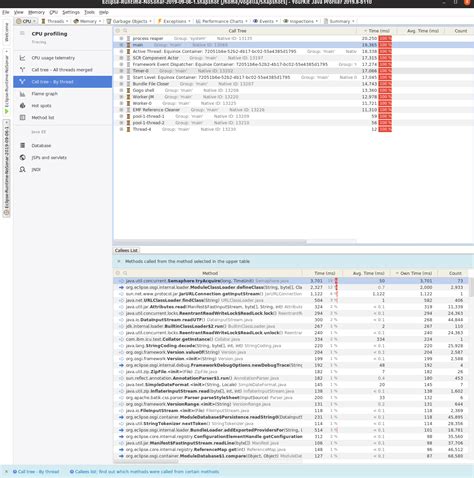Viewport: 474px width, 478px height.
Task: Select the JarURLConnection getInputStream row
Action: [290, 294]
